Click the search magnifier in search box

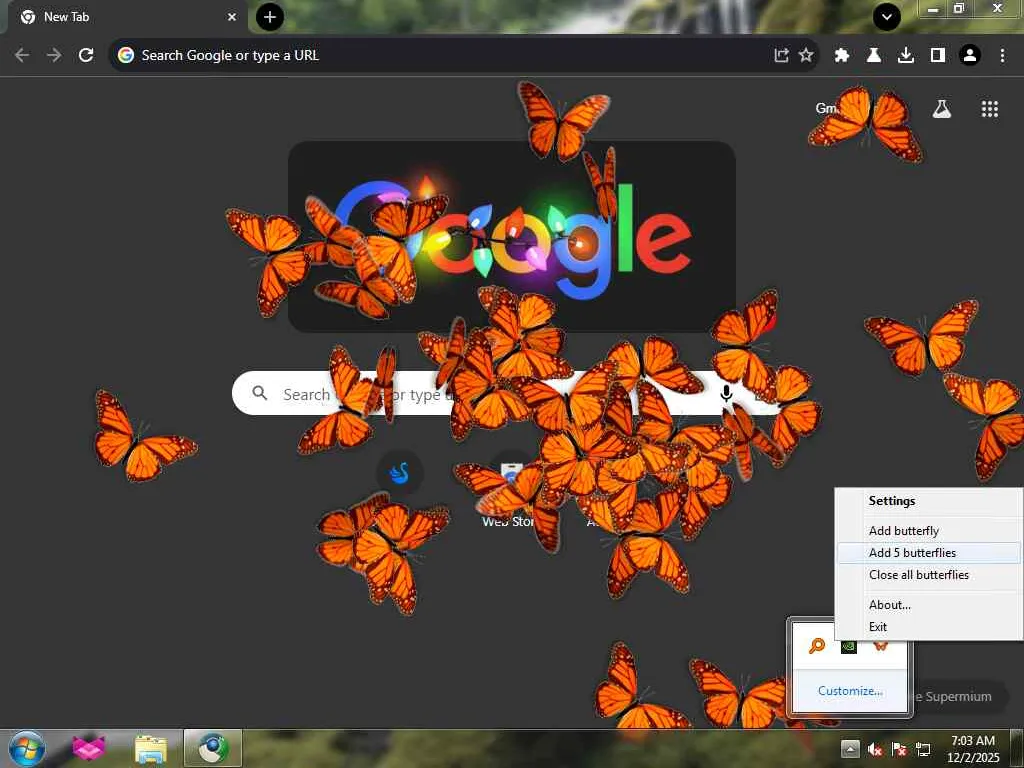(x=260, y=393)
